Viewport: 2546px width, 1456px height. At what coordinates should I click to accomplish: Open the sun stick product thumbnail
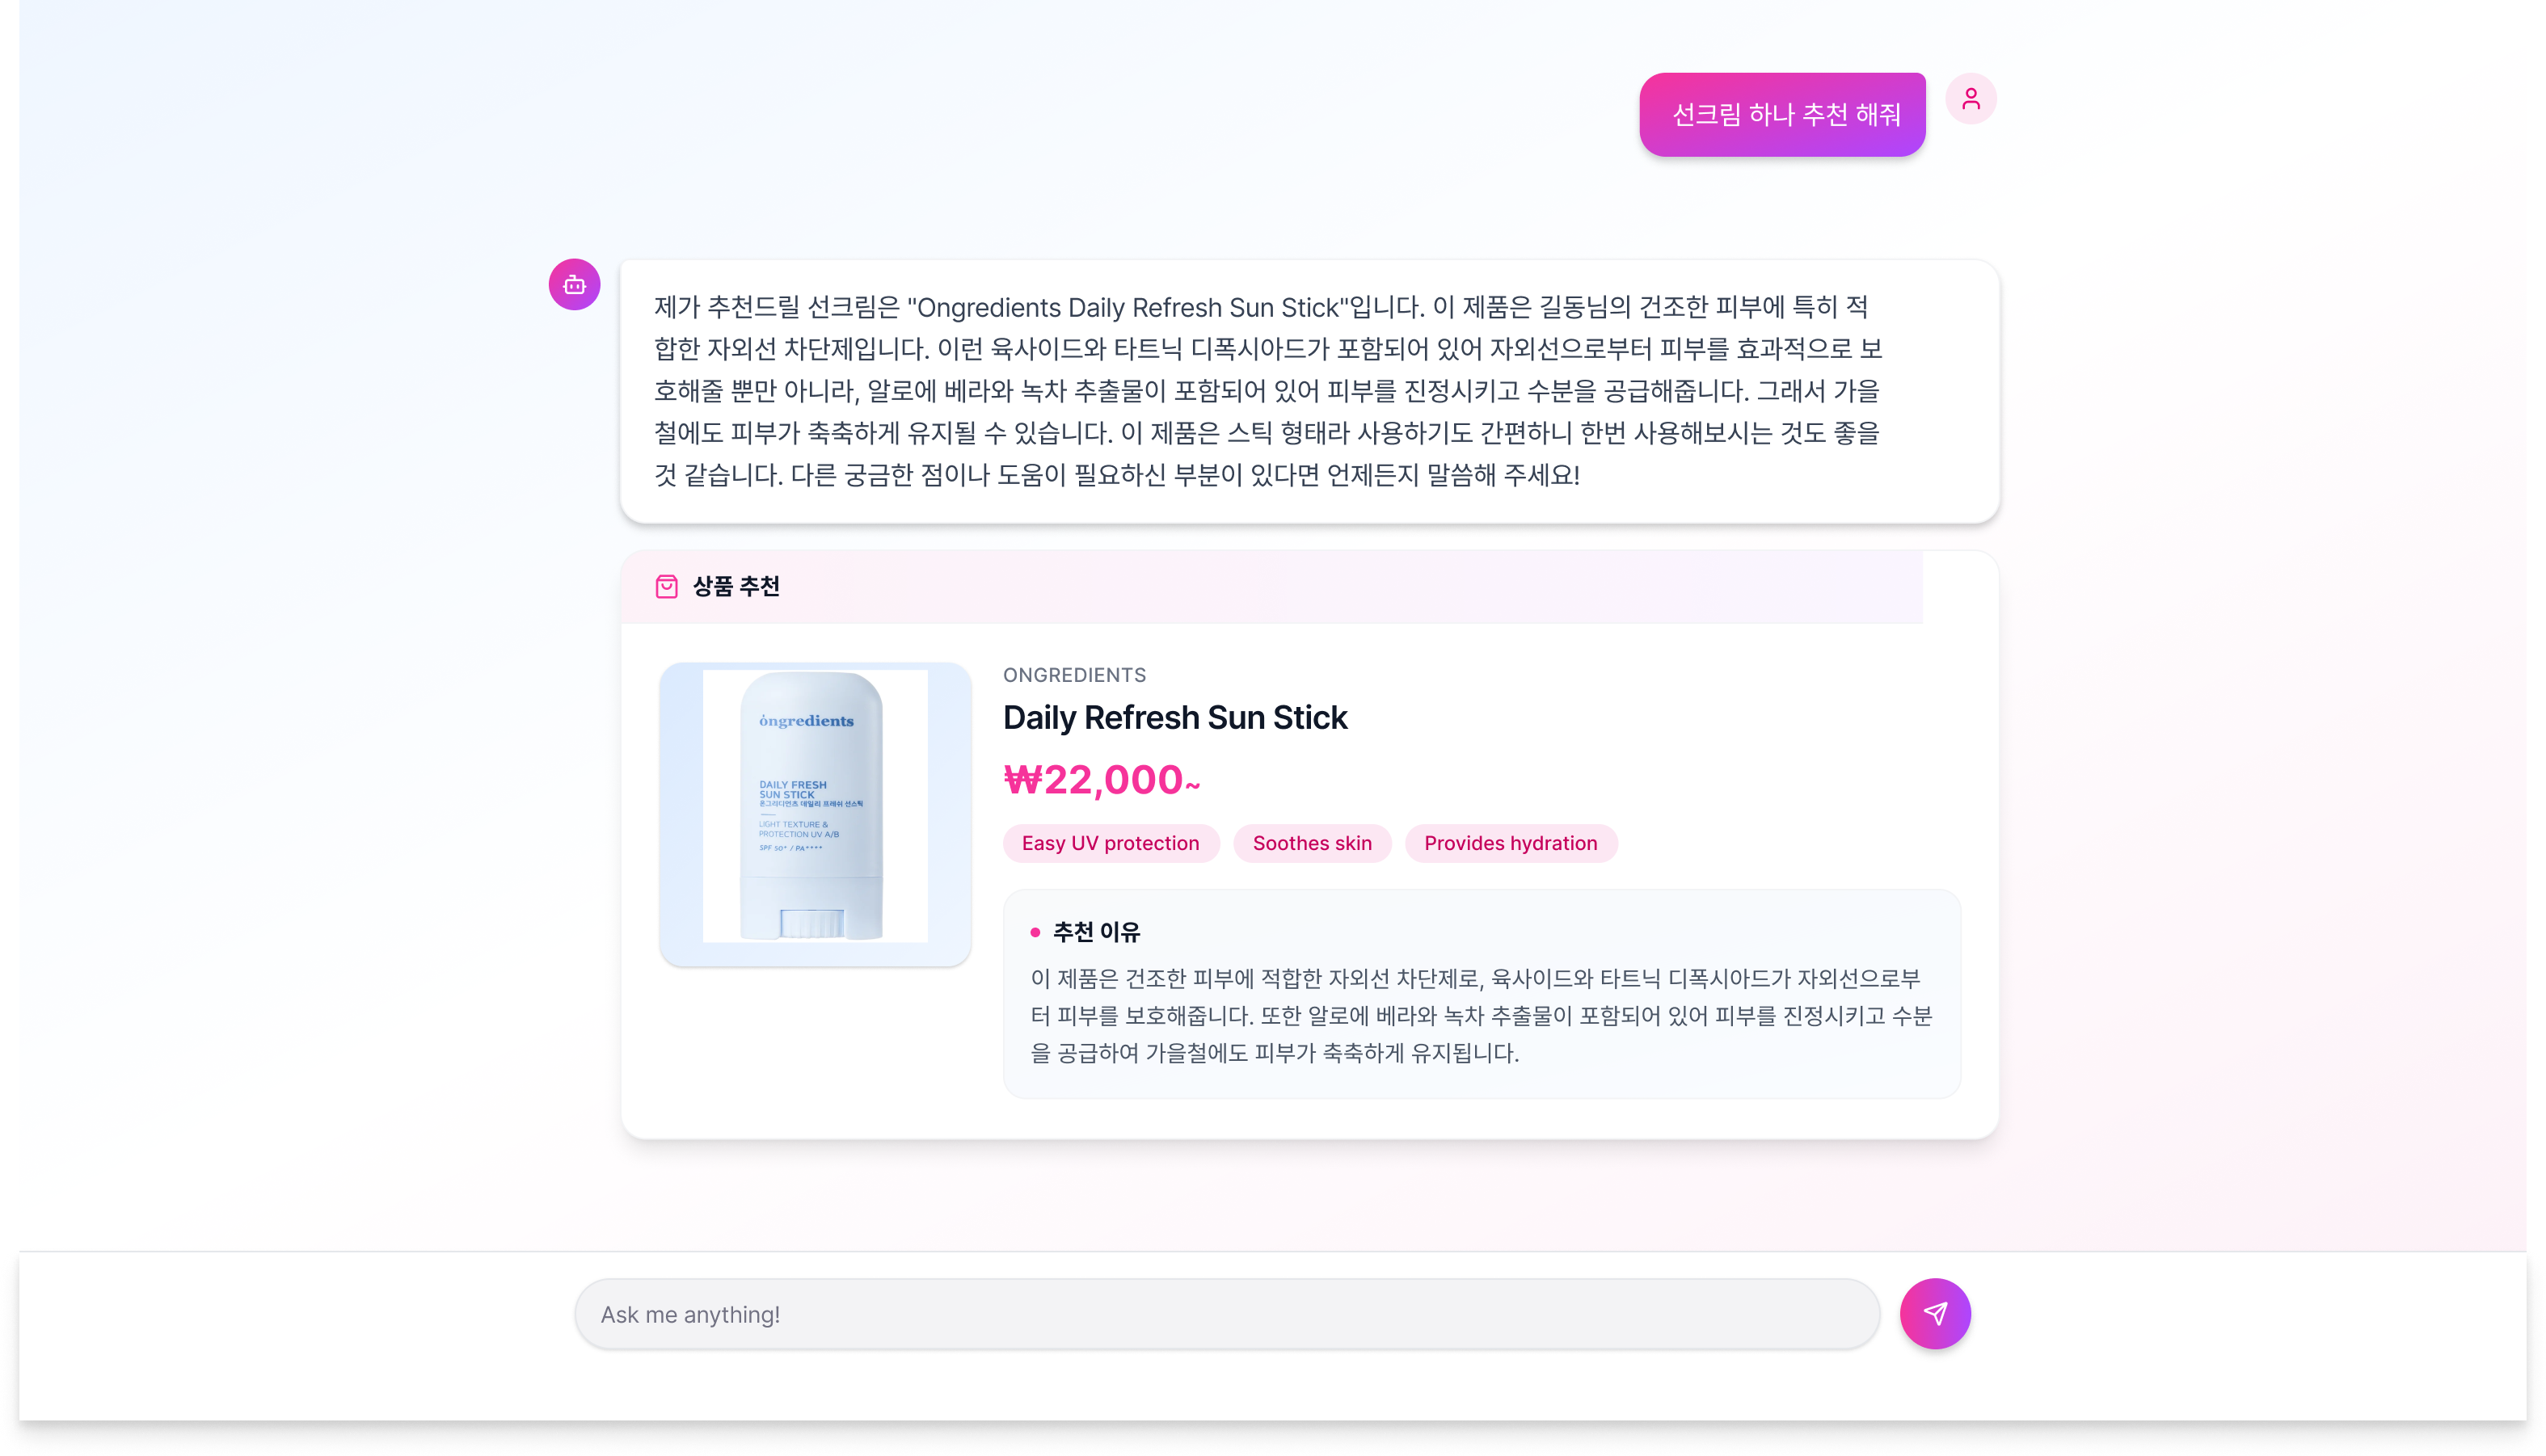[815, 814]
